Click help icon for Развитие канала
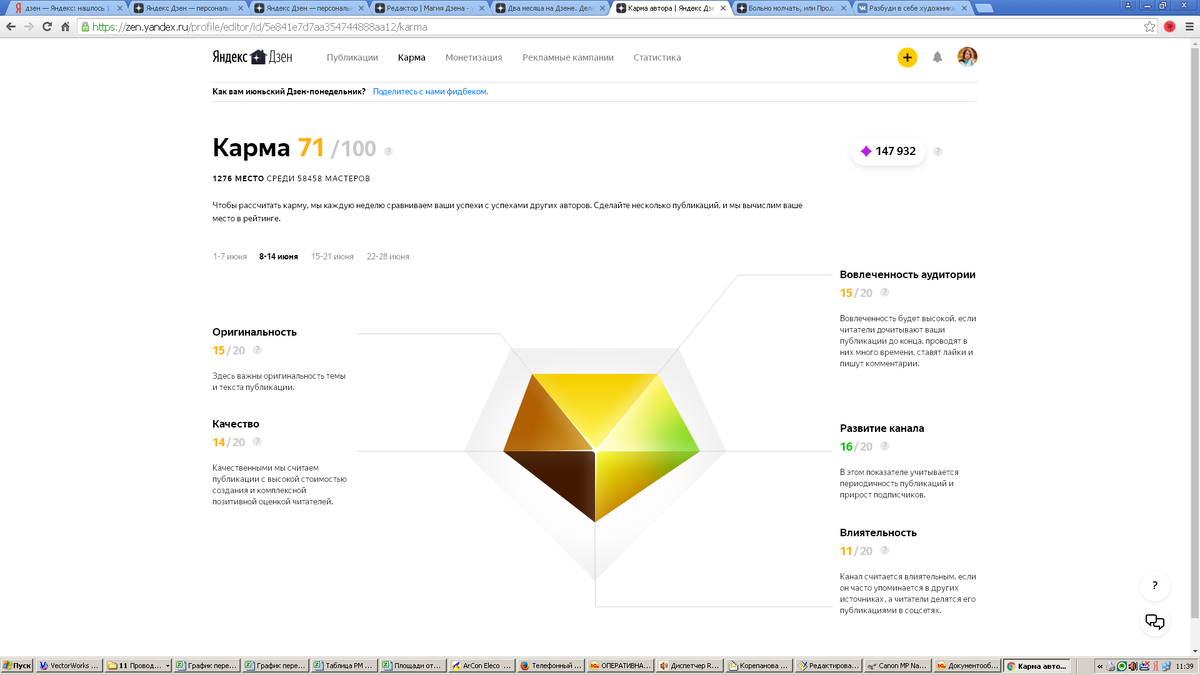Viewport: 1200px width, 675px height. (x=884, y=446)
